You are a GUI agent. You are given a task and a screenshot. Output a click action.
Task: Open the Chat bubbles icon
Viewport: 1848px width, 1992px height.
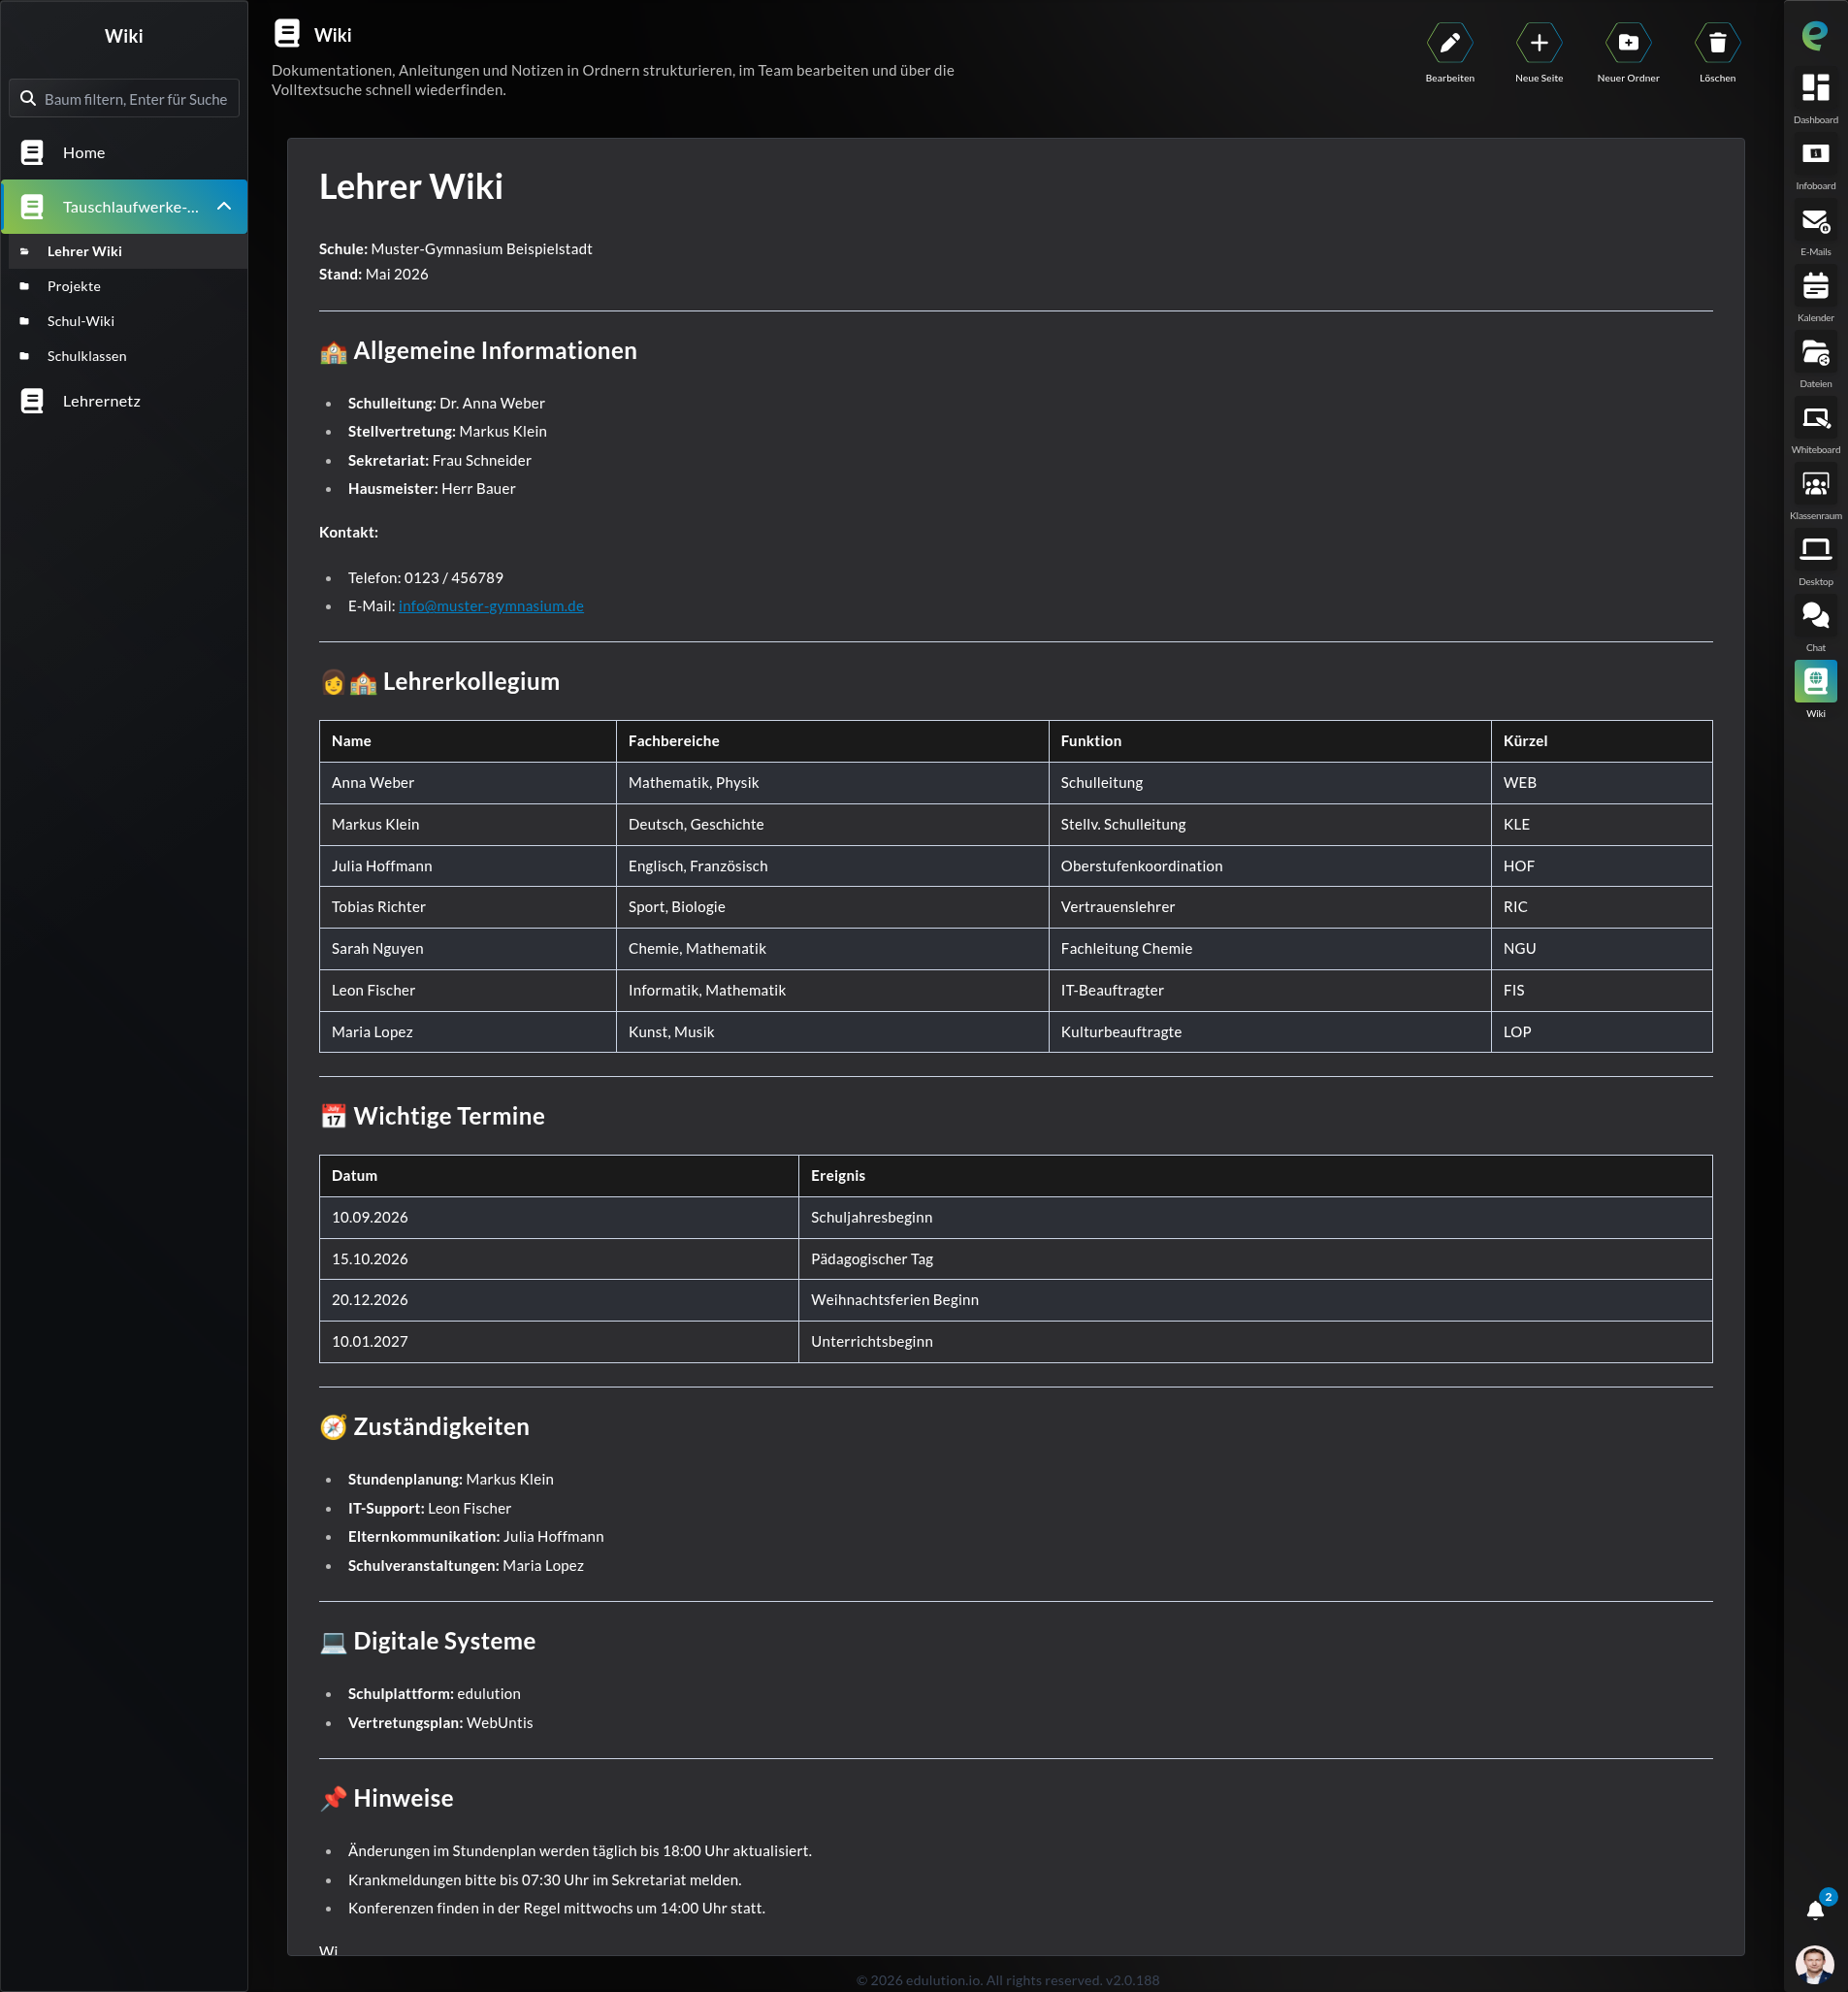[x=1815, y=616]
